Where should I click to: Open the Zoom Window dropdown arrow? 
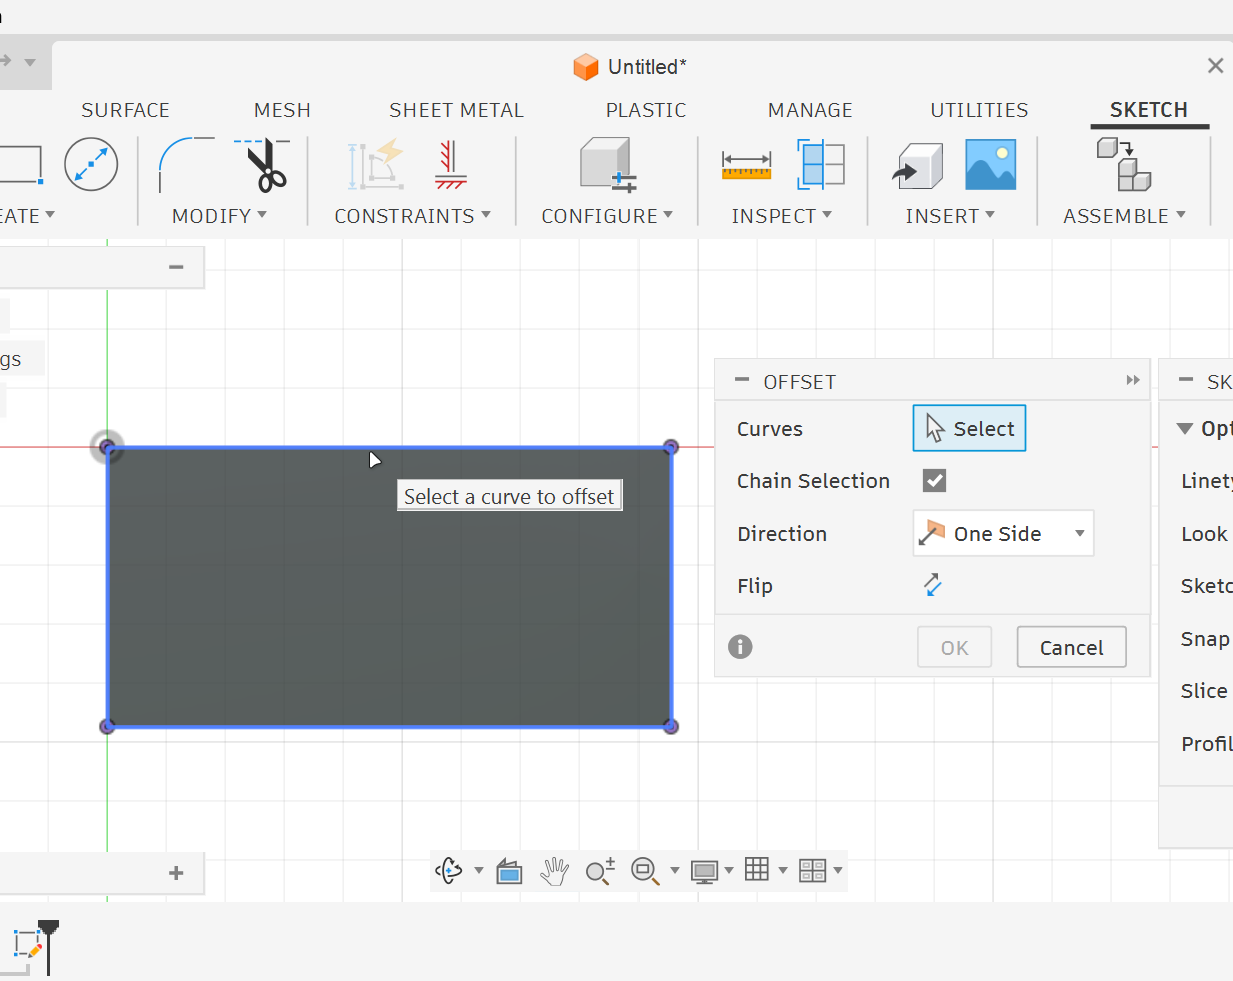click(675, 871)
